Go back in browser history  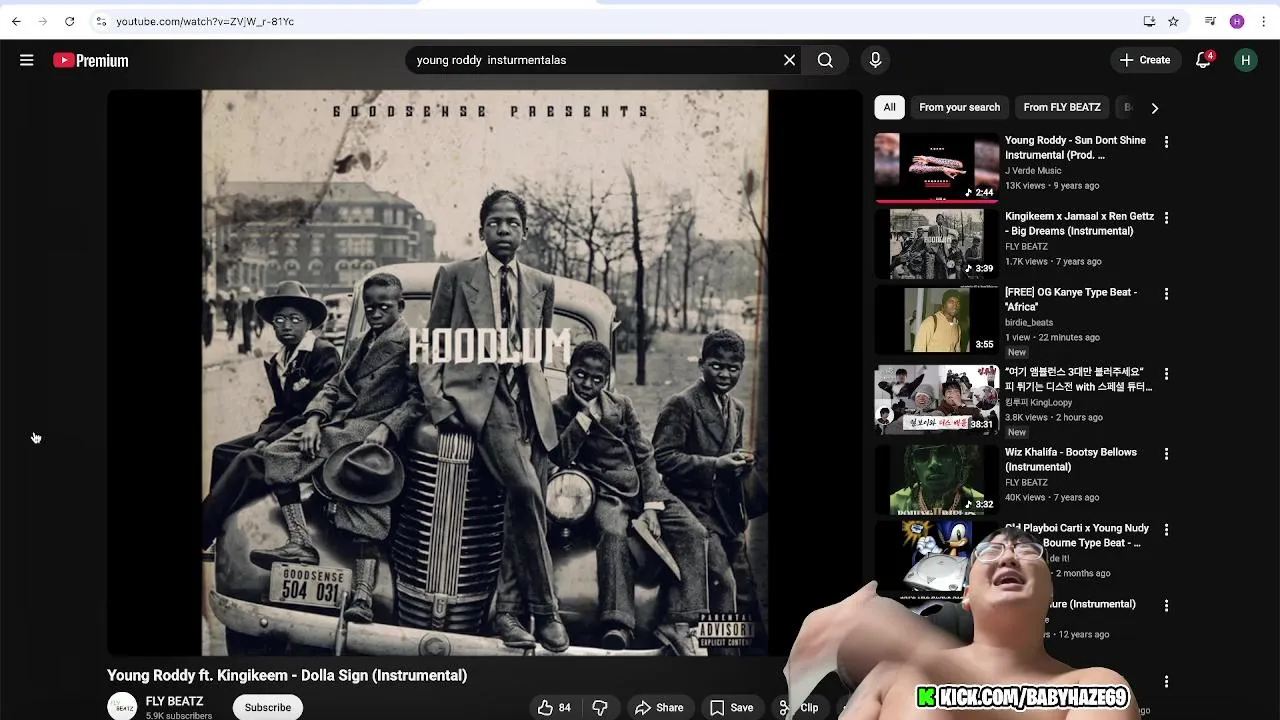[x=16, y=21]
